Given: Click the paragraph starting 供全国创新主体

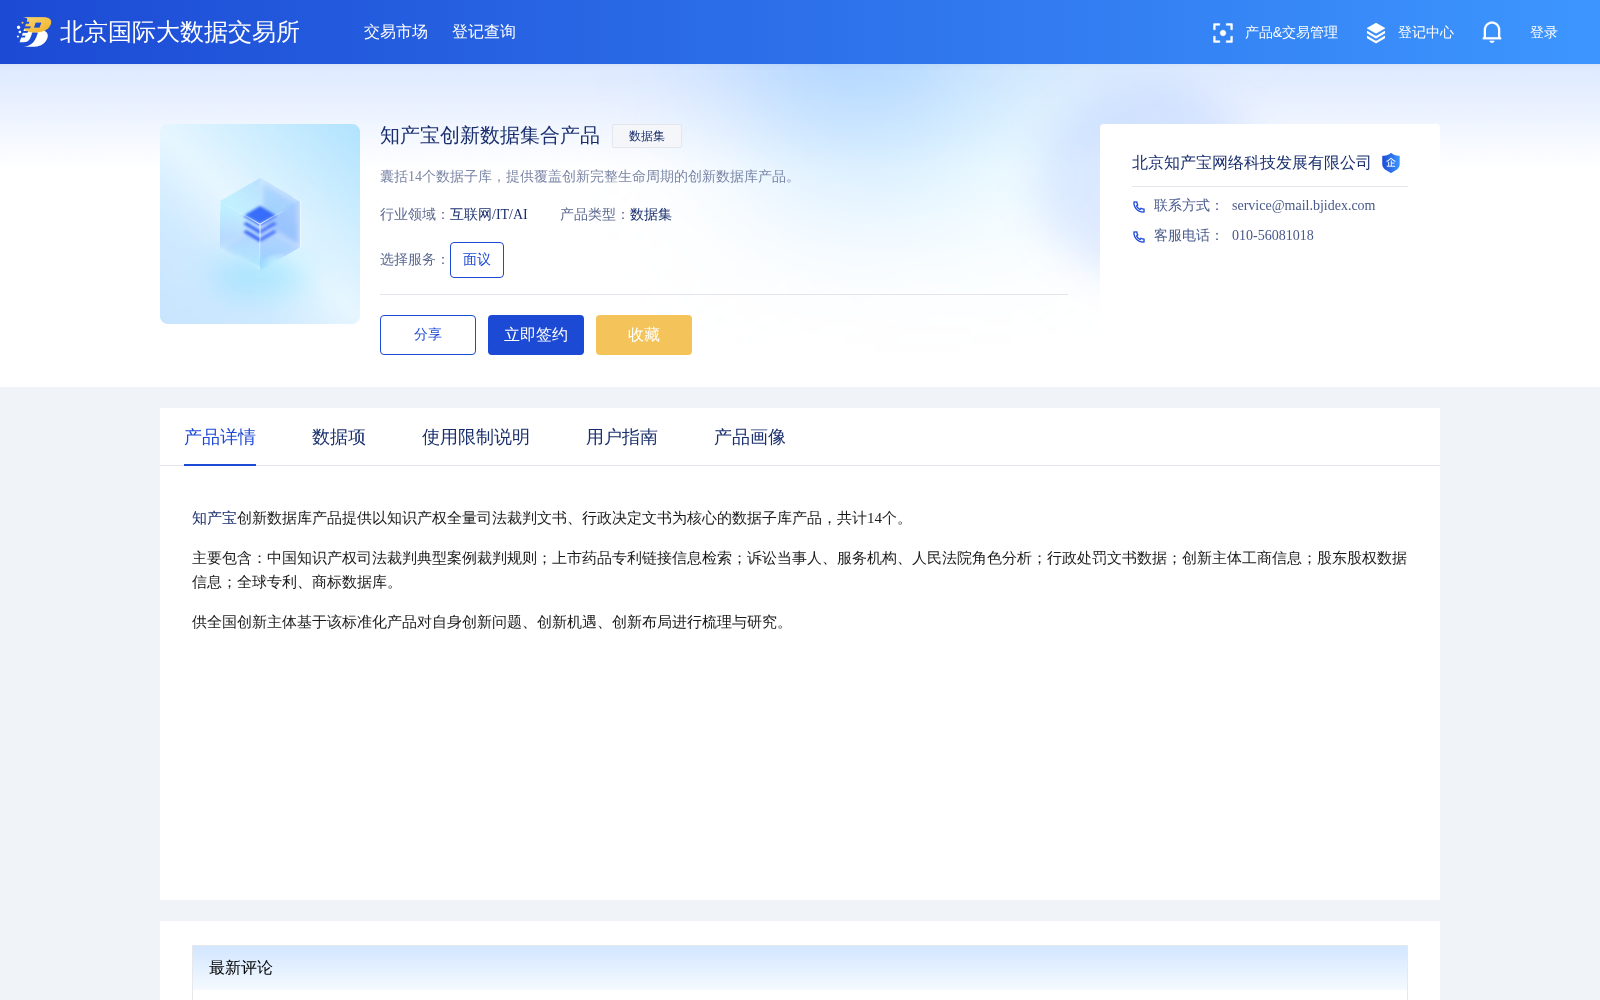Looking at the screenshot, I should [492, 622].
